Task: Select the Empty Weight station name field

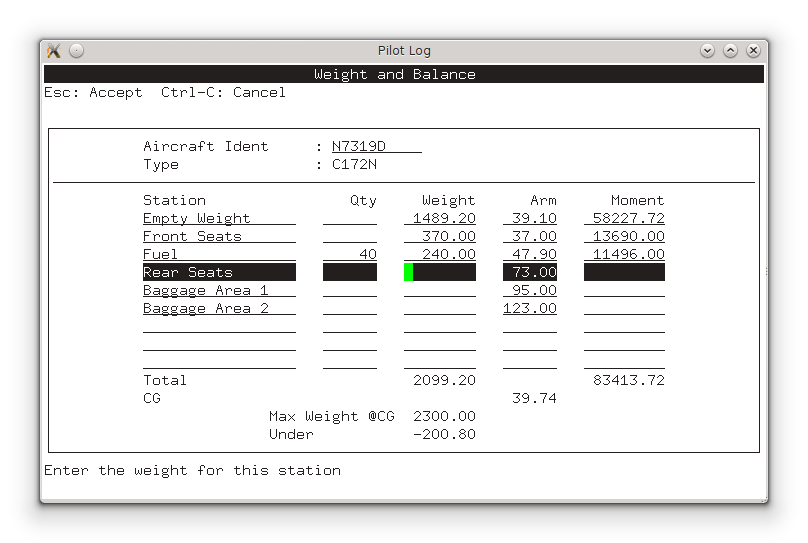Action: [x=219, y=219]
